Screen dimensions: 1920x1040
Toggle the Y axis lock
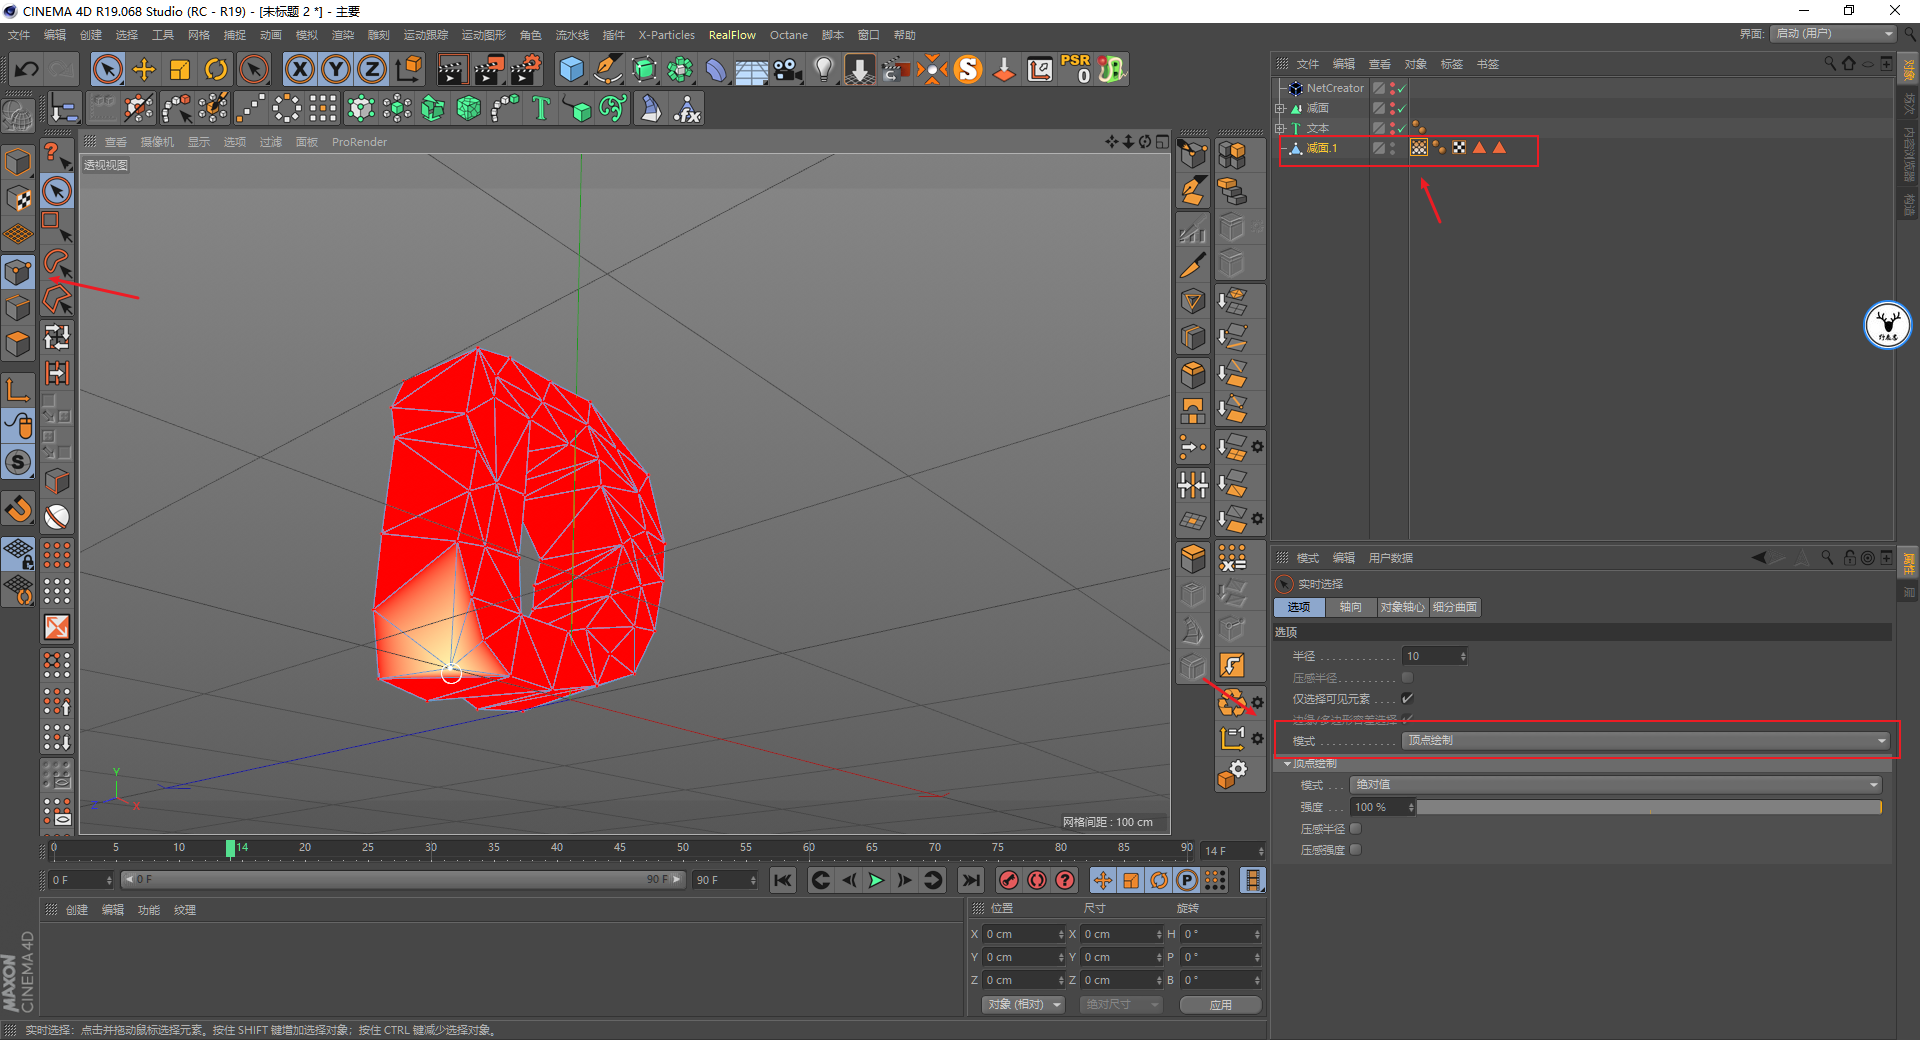336,69
